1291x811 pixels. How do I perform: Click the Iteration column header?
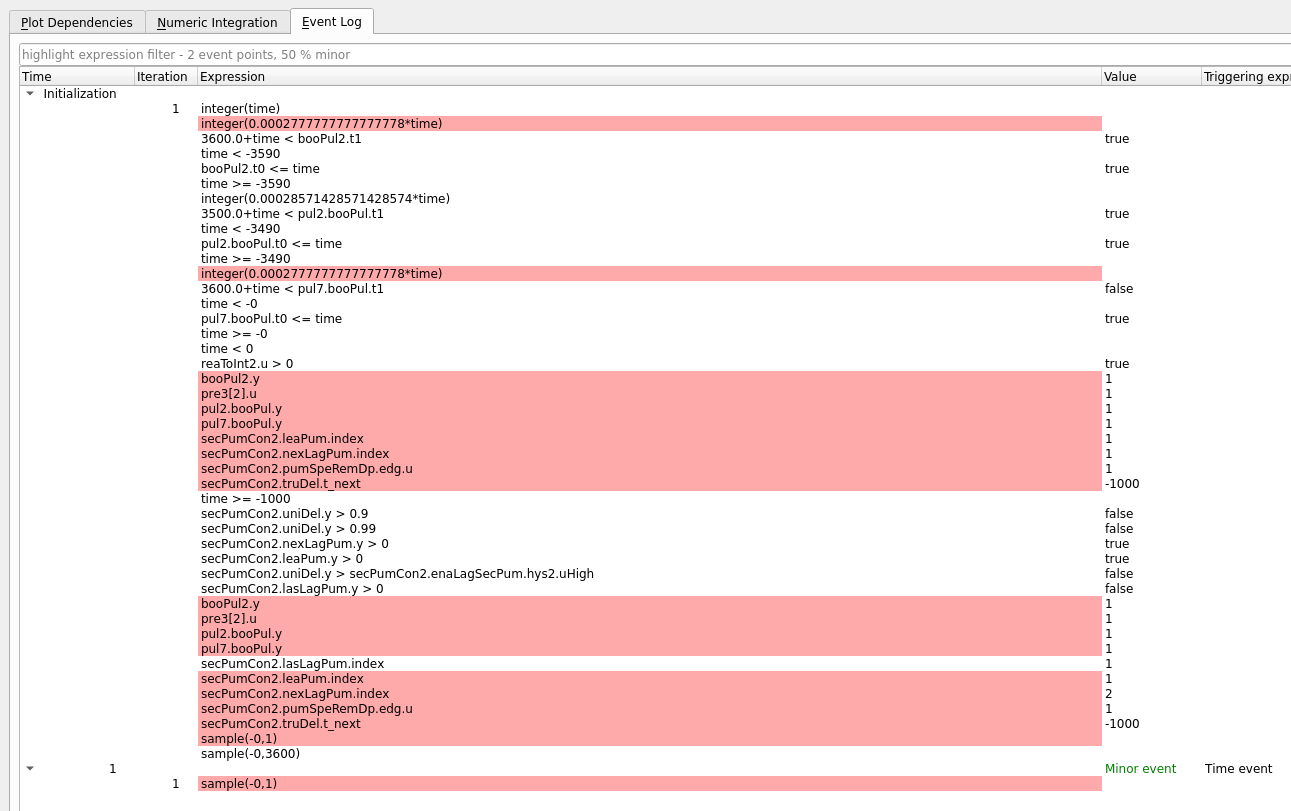(162, 76)
